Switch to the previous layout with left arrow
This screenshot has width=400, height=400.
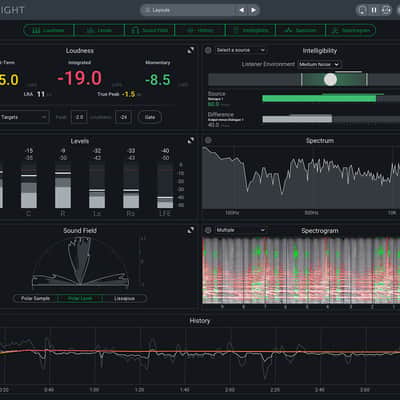tap(242, 10)
